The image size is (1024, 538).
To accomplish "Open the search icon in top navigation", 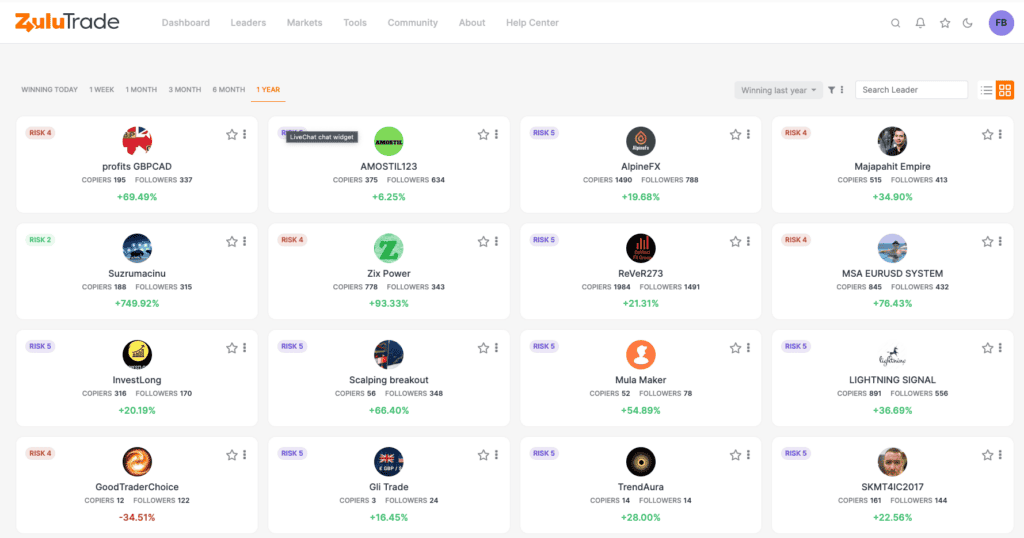I will pyautogui.click(x=895, y=23).
